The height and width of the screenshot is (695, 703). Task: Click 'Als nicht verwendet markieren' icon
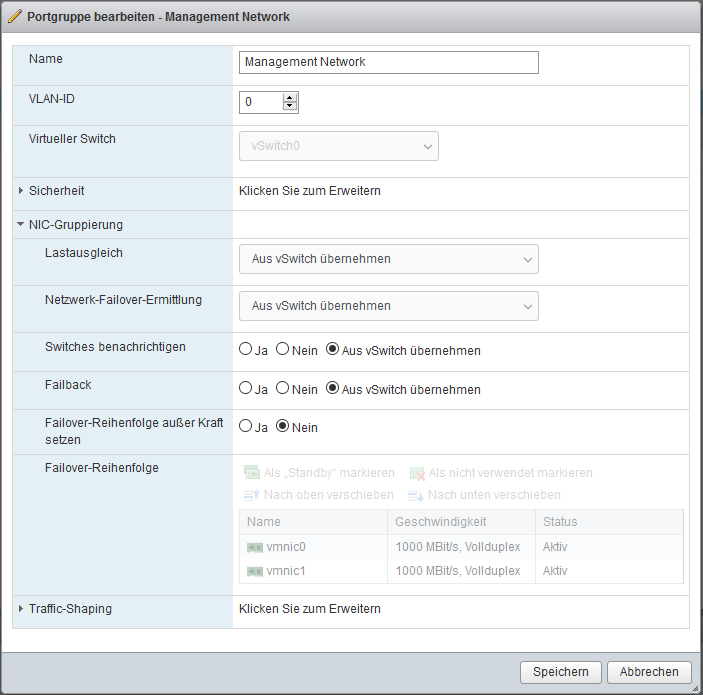(x=417, y=473)
